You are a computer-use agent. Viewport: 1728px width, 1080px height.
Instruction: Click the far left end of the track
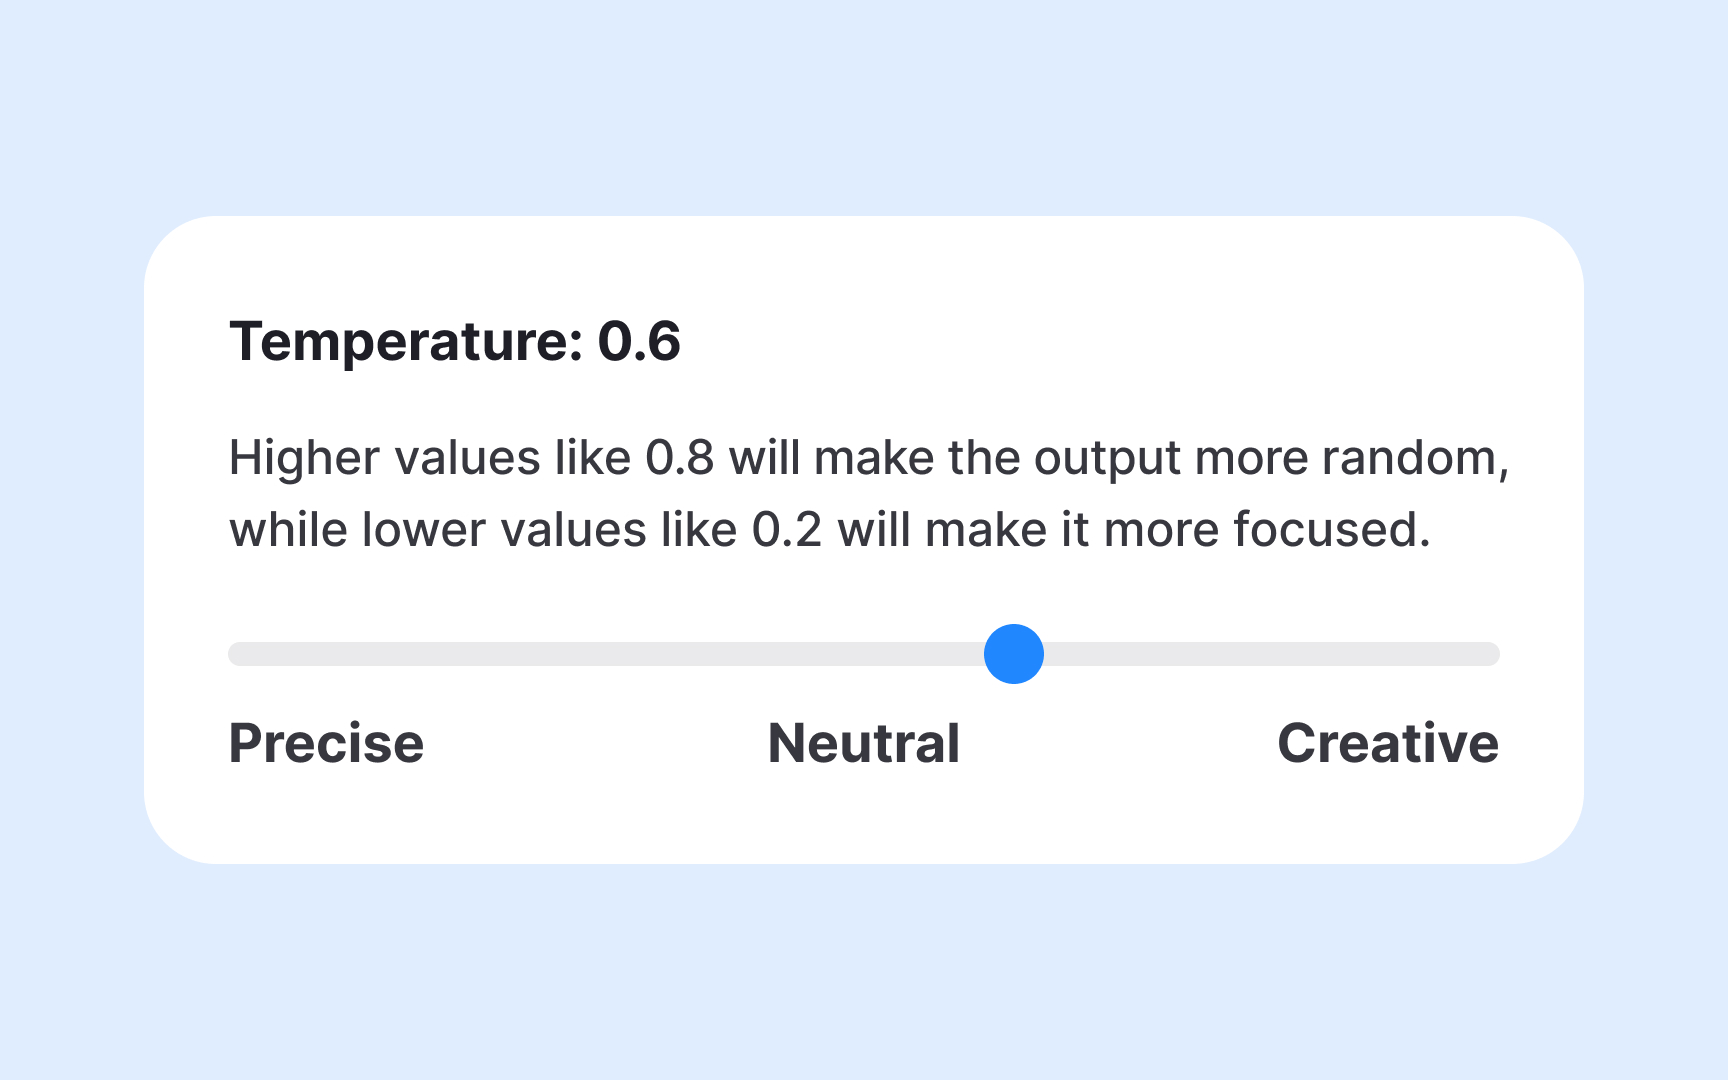pyautogui.click(x=240, y=653)
